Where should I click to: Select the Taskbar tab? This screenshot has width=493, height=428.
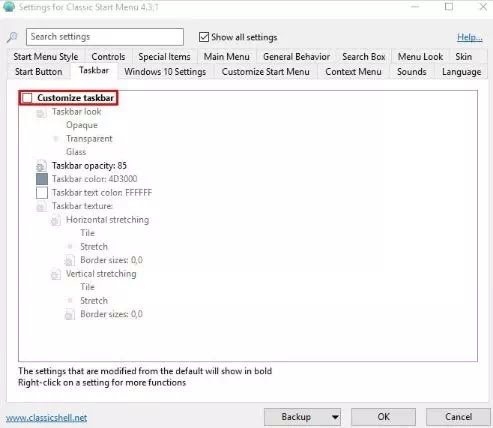pos(94,71)
